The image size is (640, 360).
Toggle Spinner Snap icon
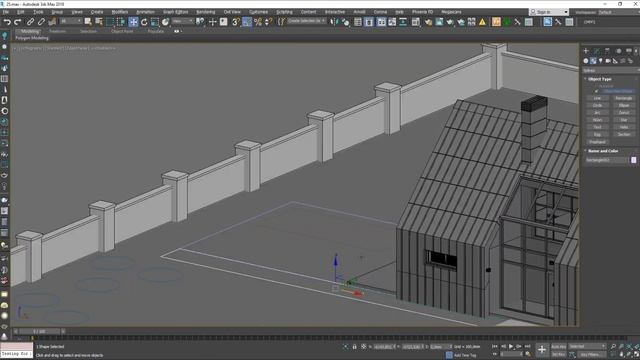click(269, 22)
